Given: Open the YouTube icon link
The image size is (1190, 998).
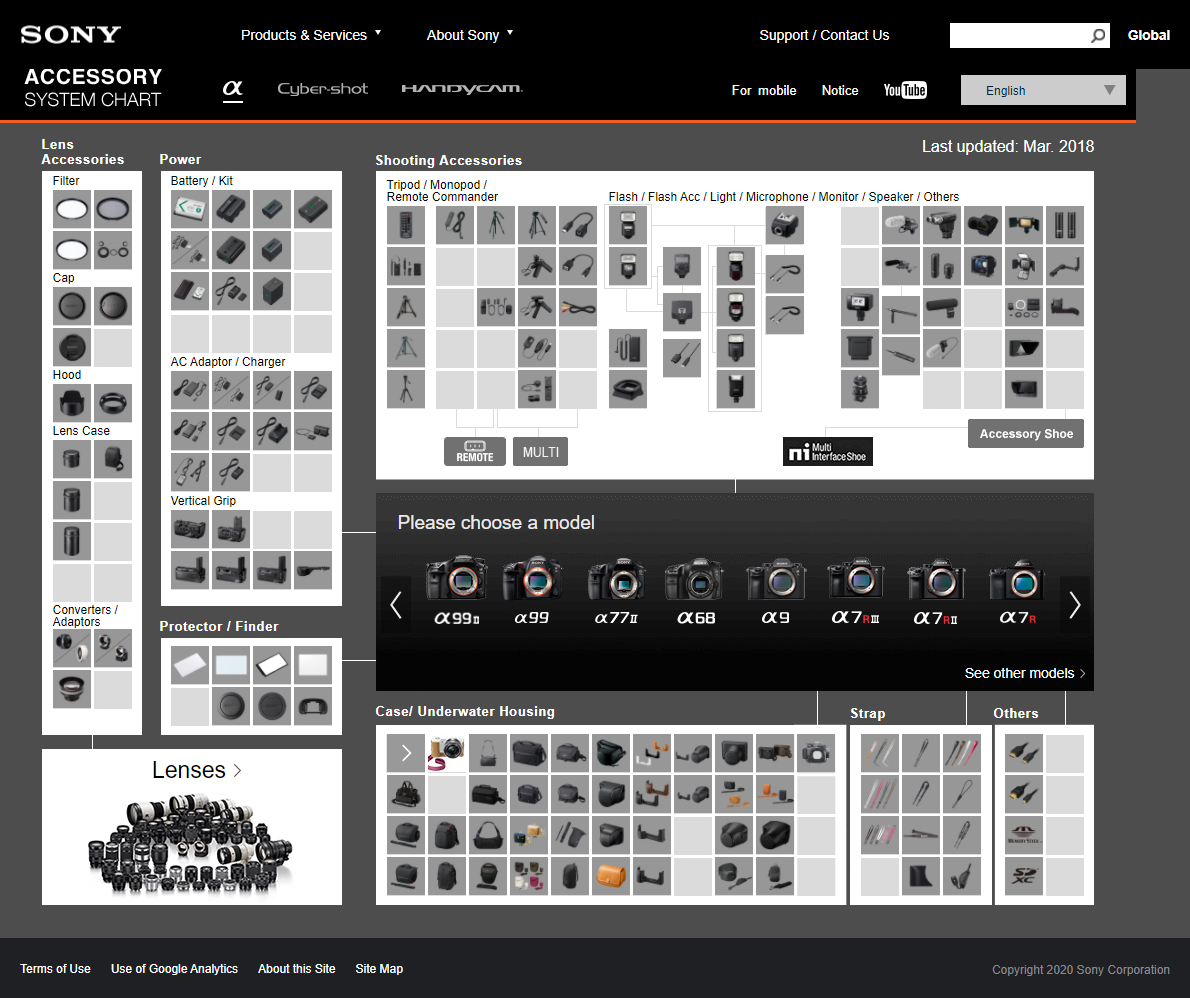Looking at the screenshot, I should [905, 90].
